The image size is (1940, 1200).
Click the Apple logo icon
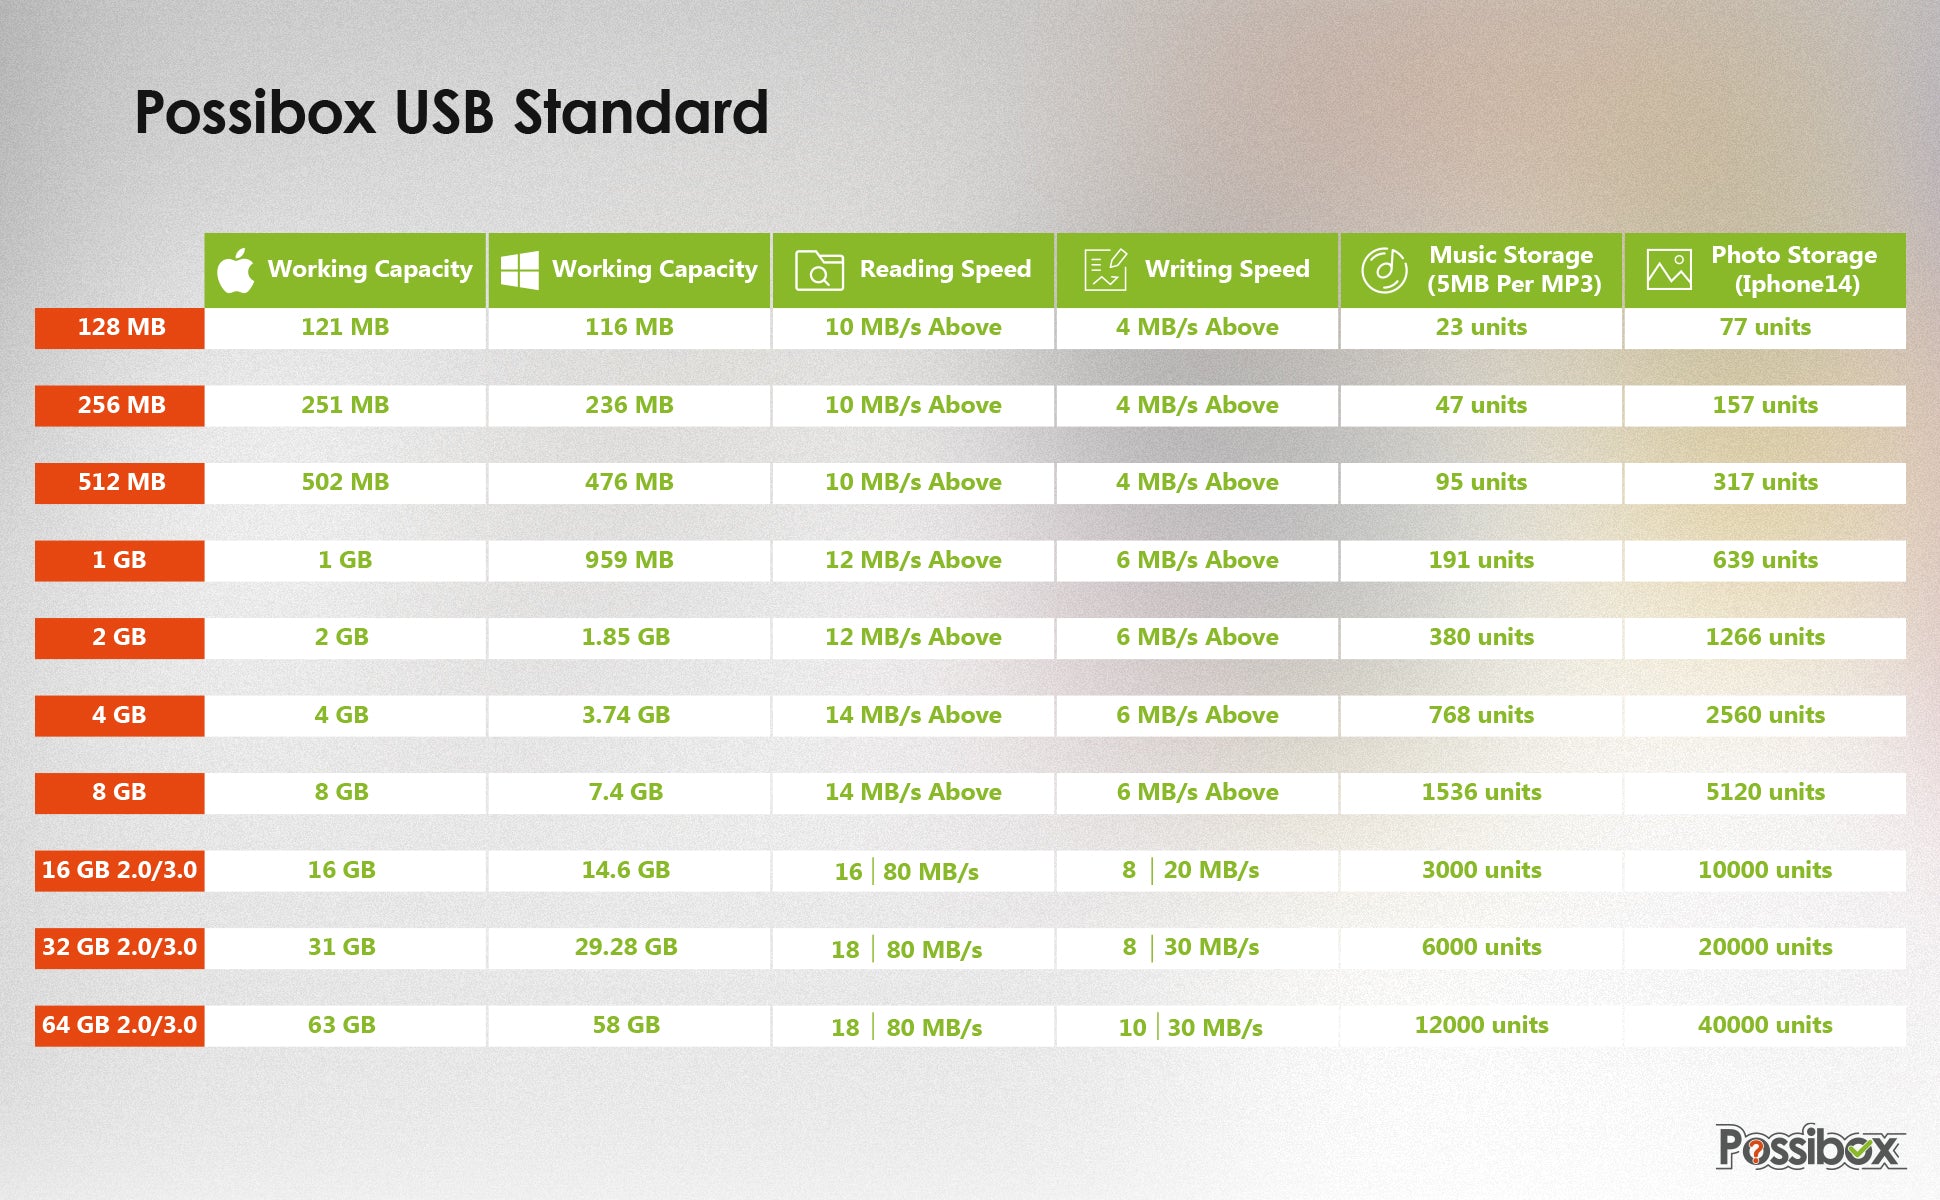point(236,270)
